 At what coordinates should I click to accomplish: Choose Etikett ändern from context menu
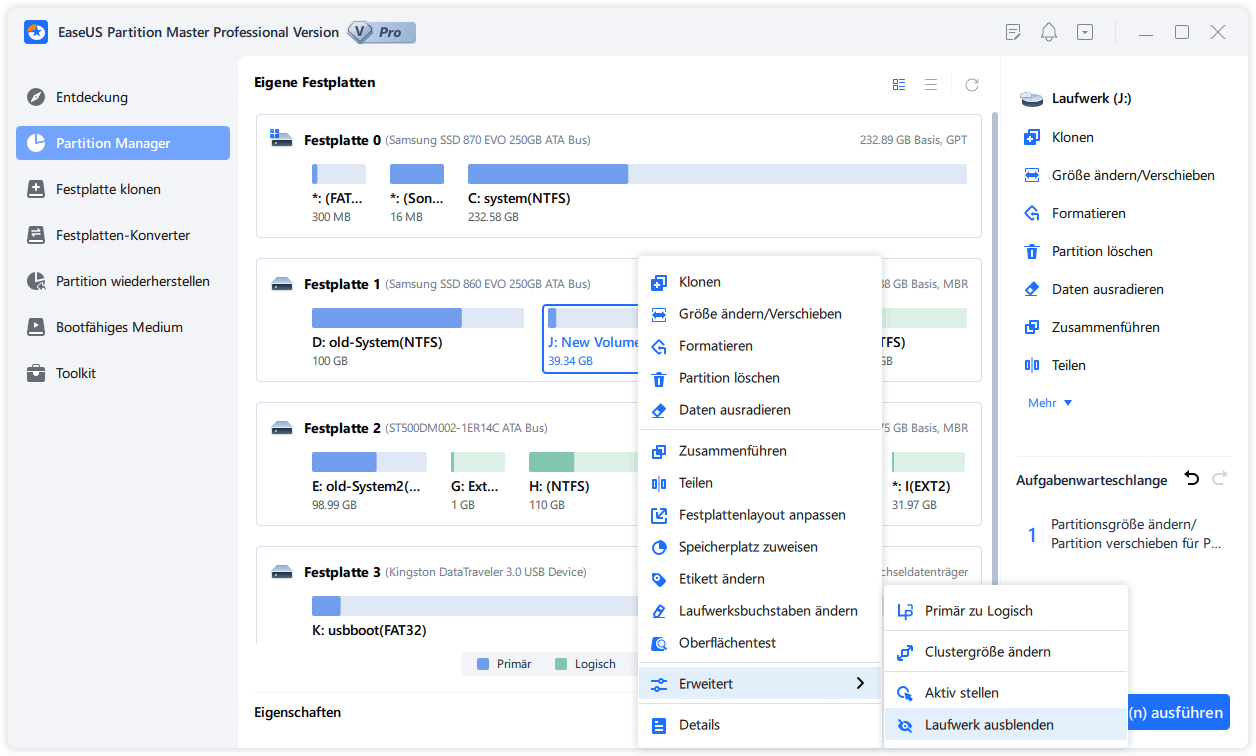[759, 579]
